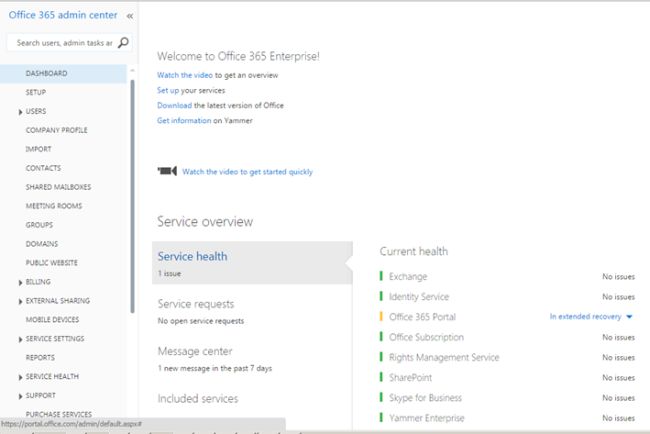Select DASHBOARD in the navigation
650x434 pixels.
pos(63,73)
